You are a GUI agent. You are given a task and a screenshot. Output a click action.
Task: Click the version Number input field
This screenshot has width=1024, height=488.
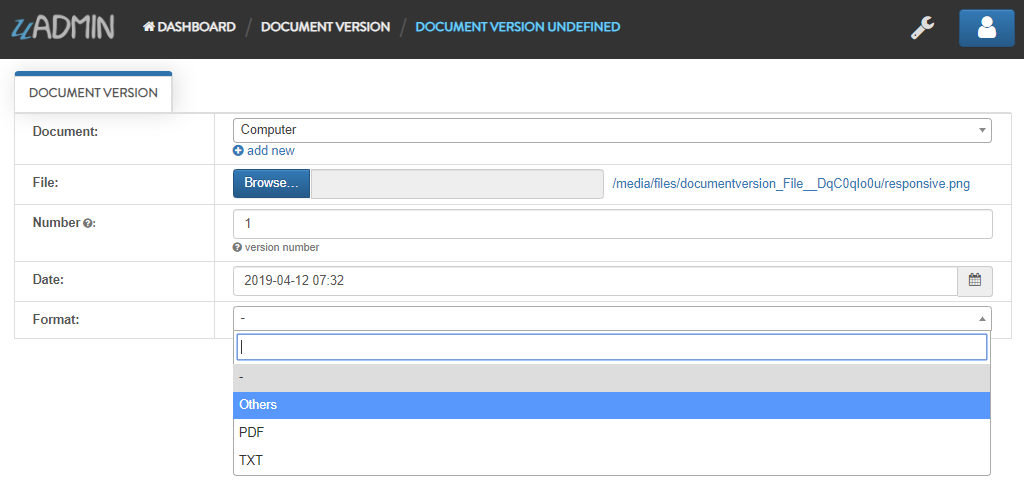613,224
